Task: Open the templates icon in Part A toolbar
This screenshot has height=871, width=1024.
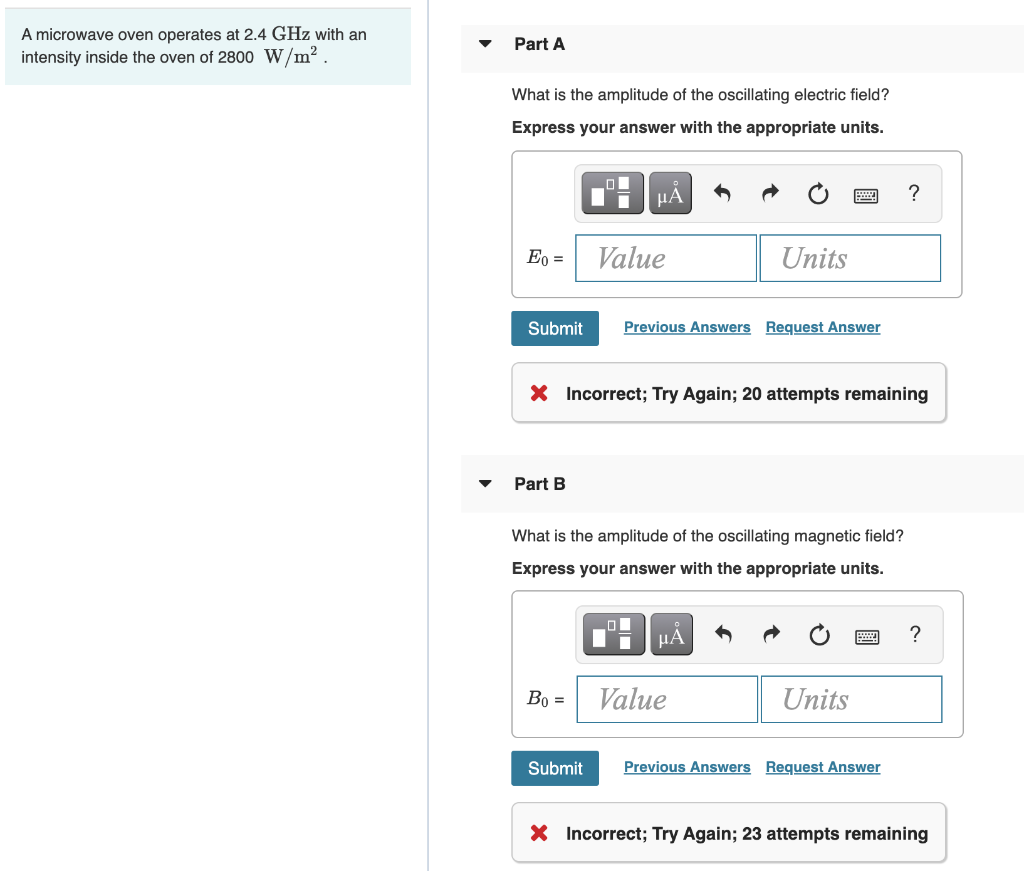Action: click(612, 193)
